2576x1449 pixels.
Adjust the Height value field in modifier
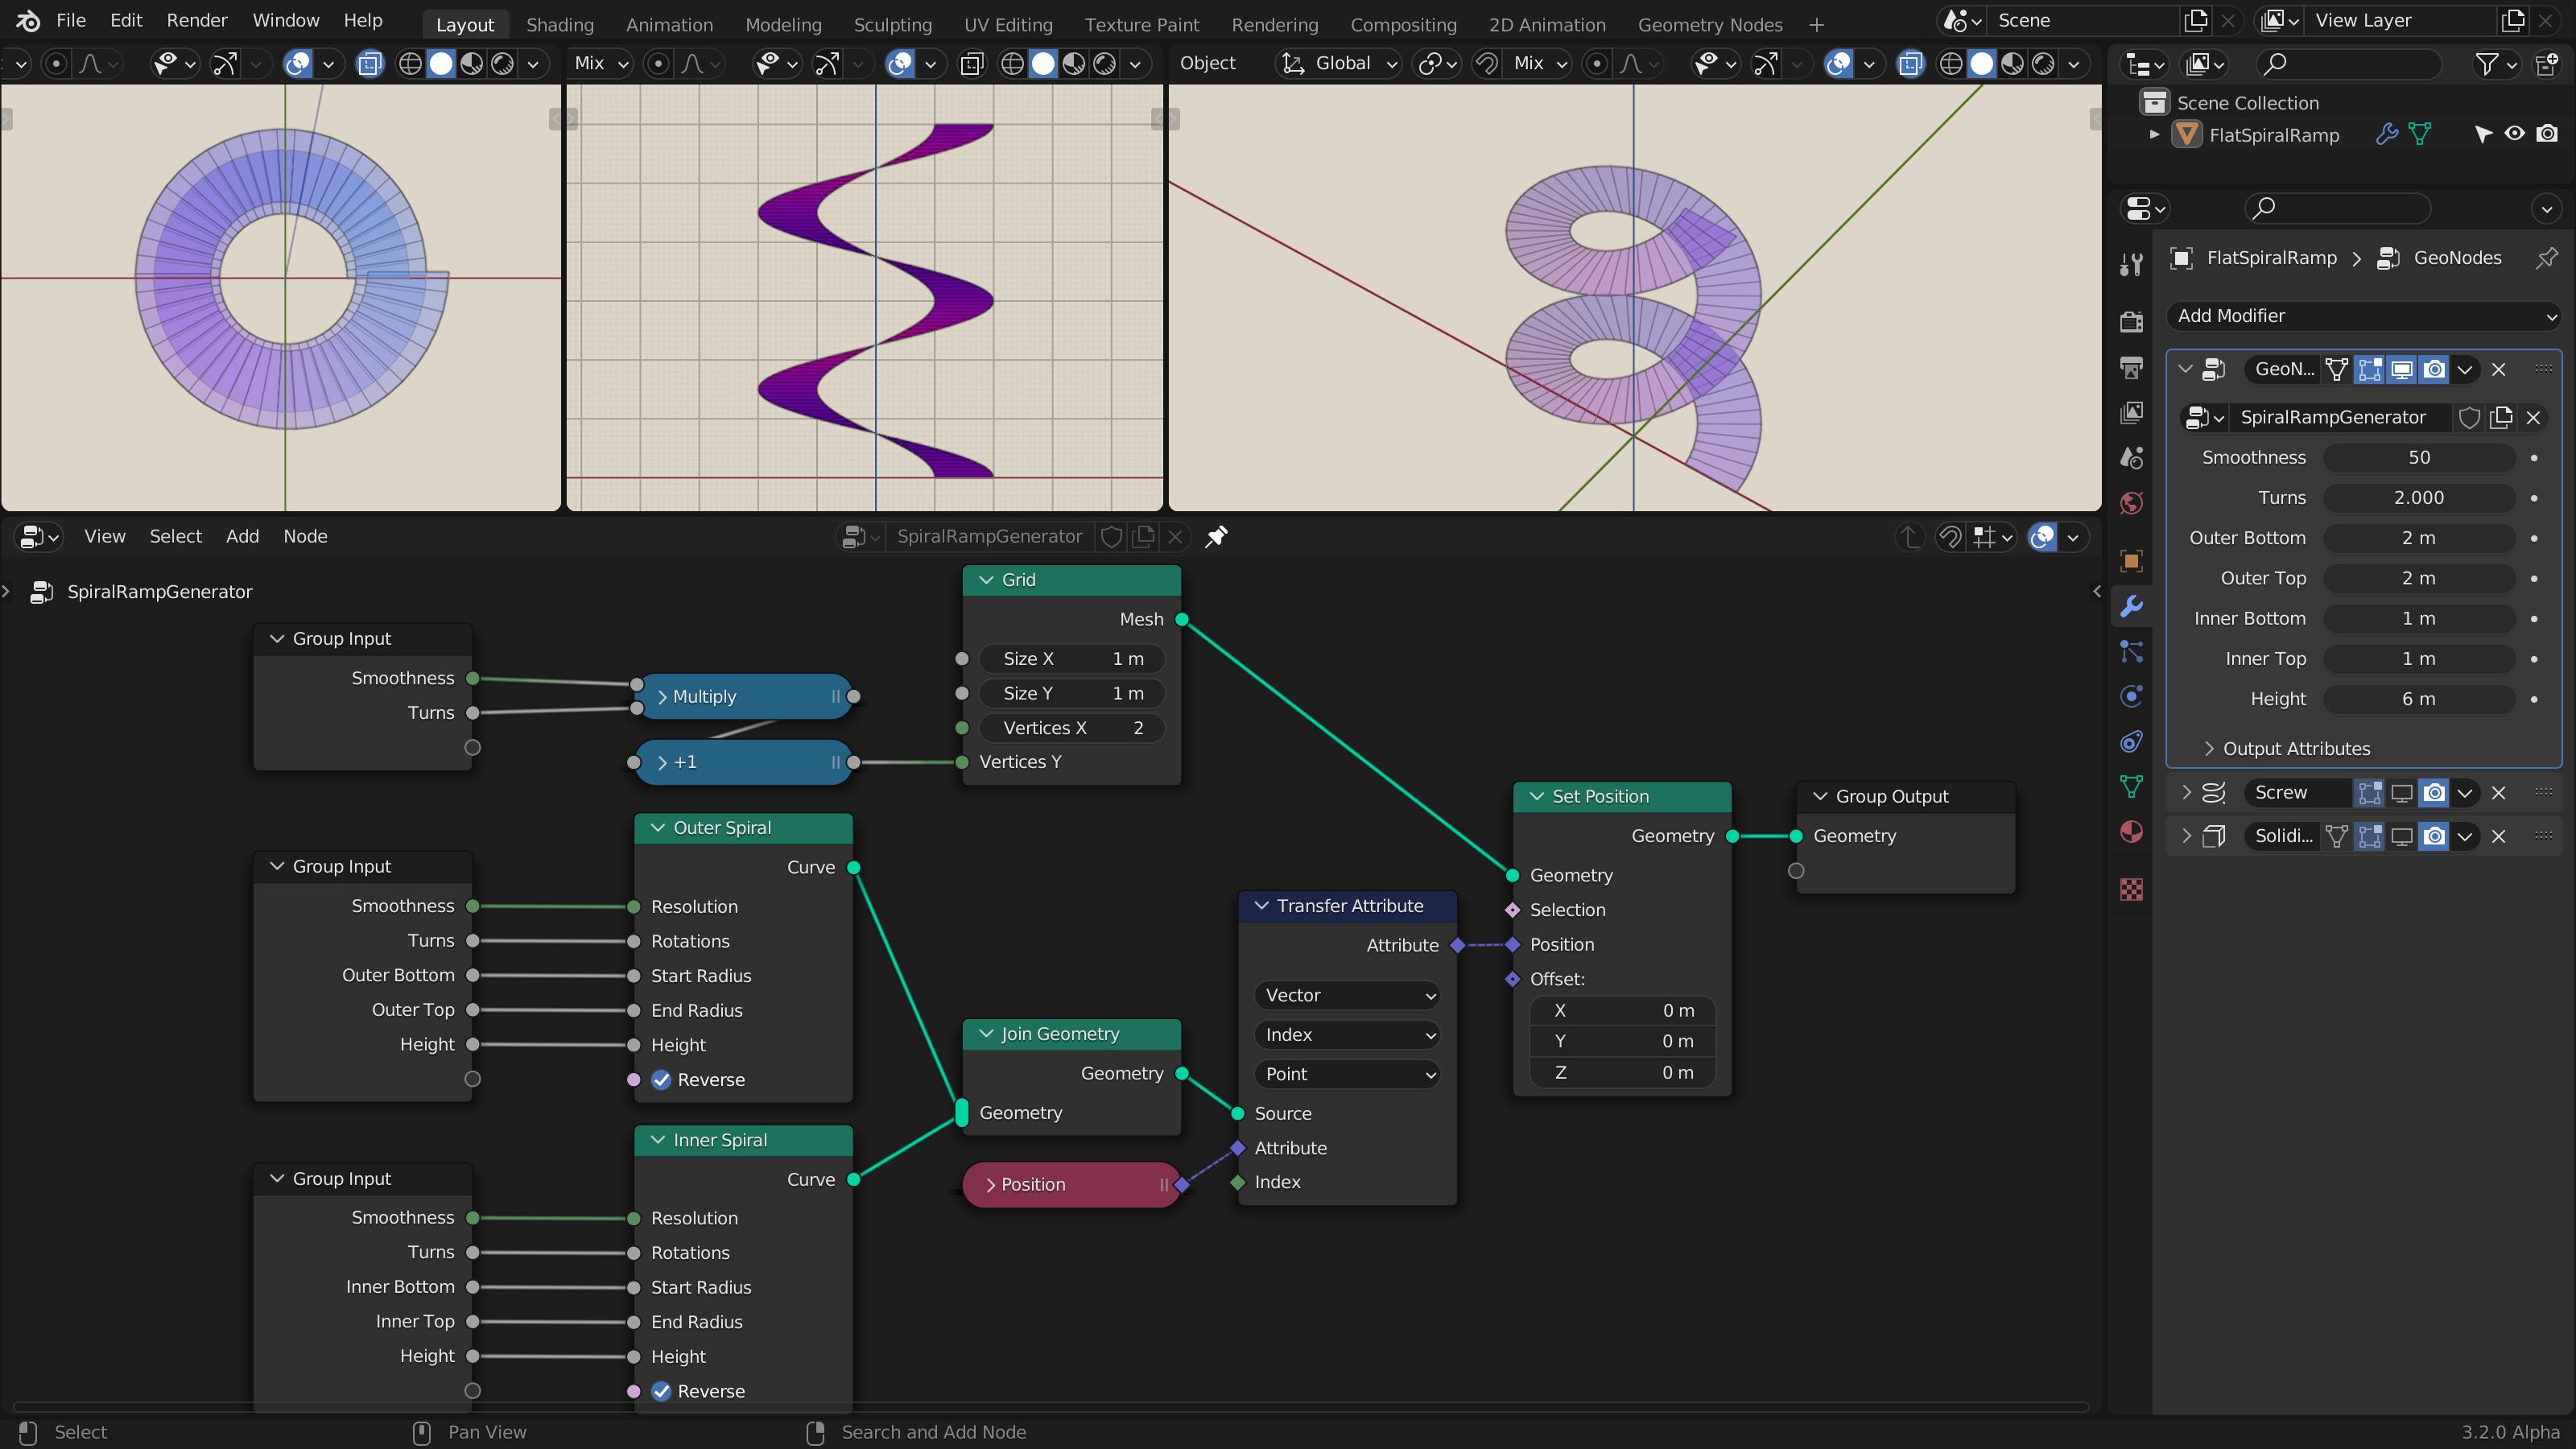coord(2418,699)
